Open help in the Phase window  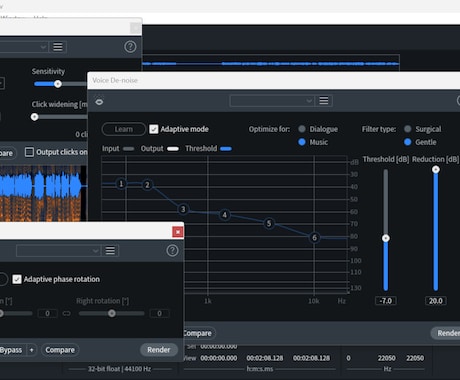[172, 250]
